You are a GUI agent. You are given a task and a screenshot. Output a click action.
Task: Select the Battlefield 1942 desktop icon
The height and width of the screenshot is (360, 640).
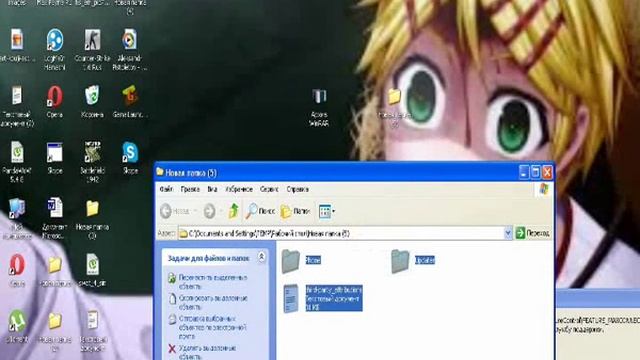pos(92,153)
